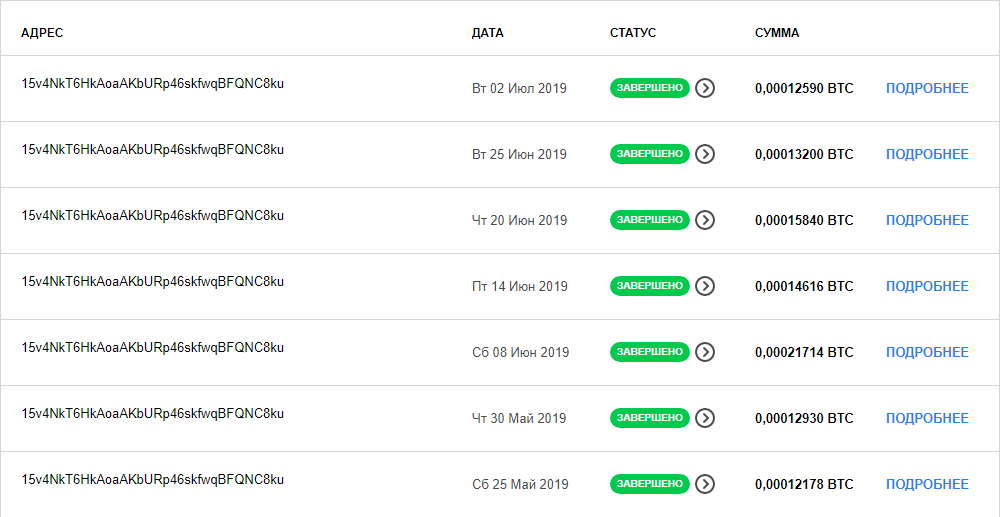Open Подробнее for 0,00012590 BTC payment
The width and height of the screenshot is (1000, 517).
(x=927, y=89)
